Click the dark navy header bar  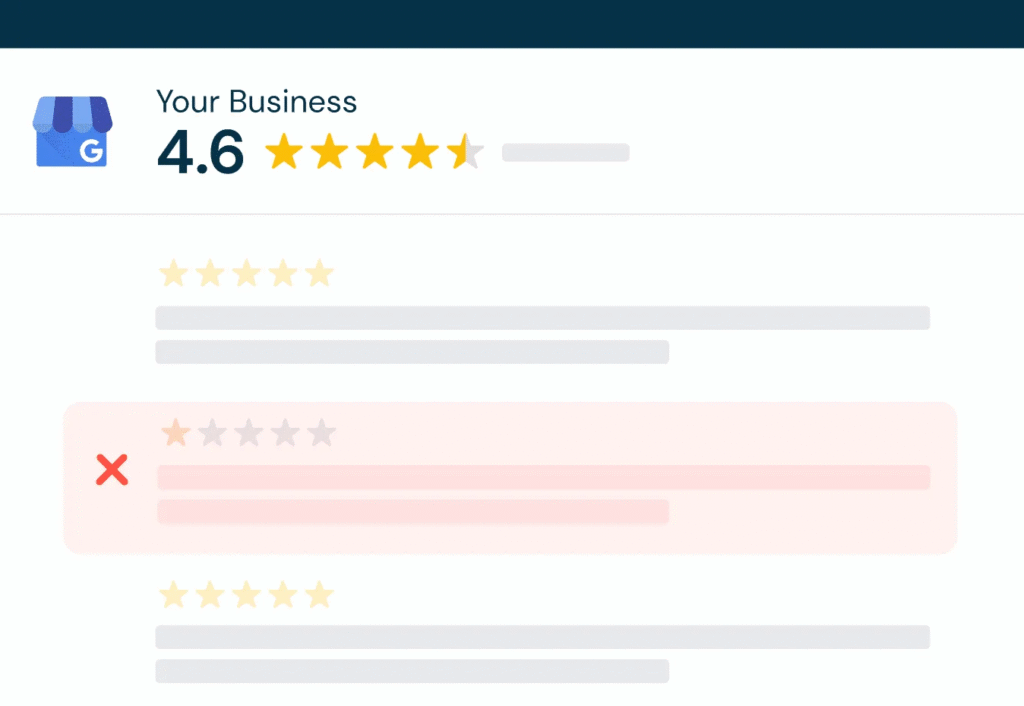click(512, 23)
